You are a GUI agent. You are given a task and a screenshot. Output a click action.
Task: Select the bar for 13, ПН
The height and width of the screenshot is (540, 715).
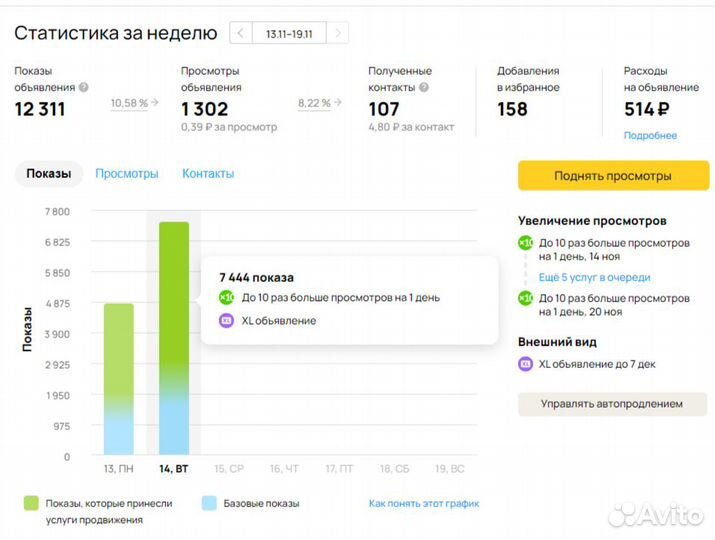(119, 379)
